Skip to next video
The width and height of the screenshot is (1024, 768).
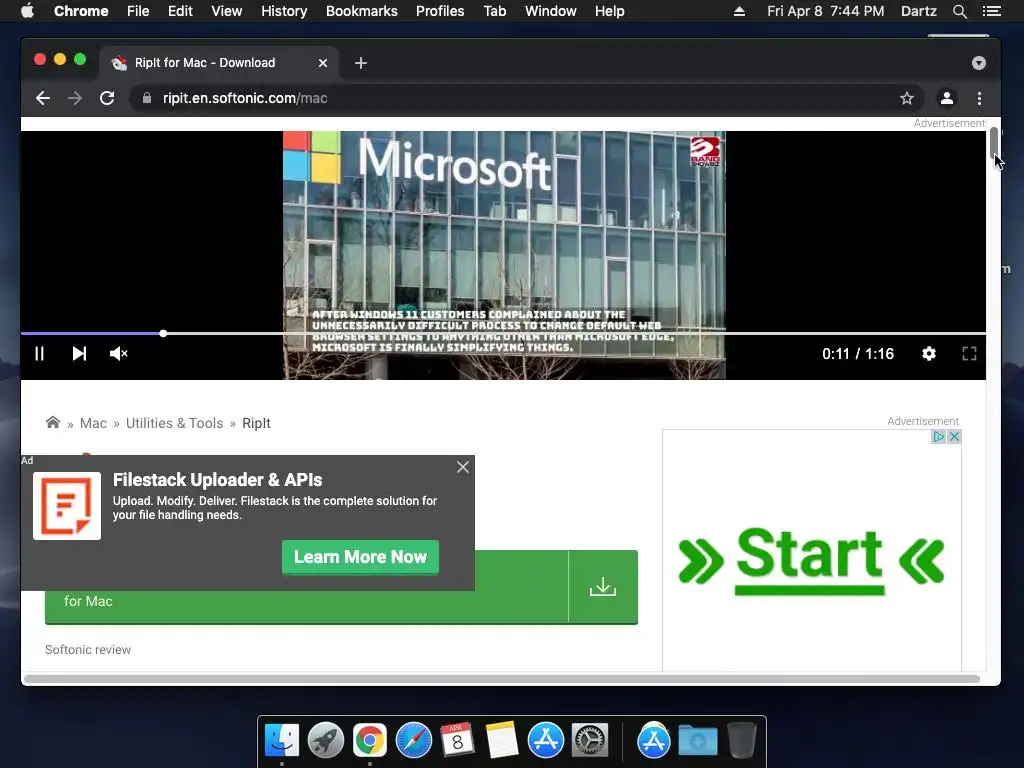(79, 353)
